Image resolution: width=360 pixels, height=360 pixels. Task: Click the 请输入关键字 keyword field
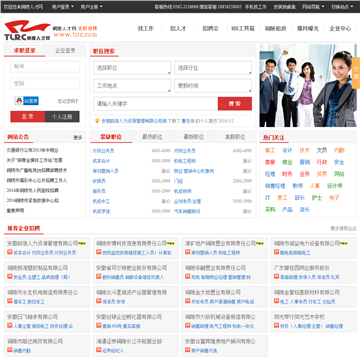pyautogui.click(x=156, y=104)
